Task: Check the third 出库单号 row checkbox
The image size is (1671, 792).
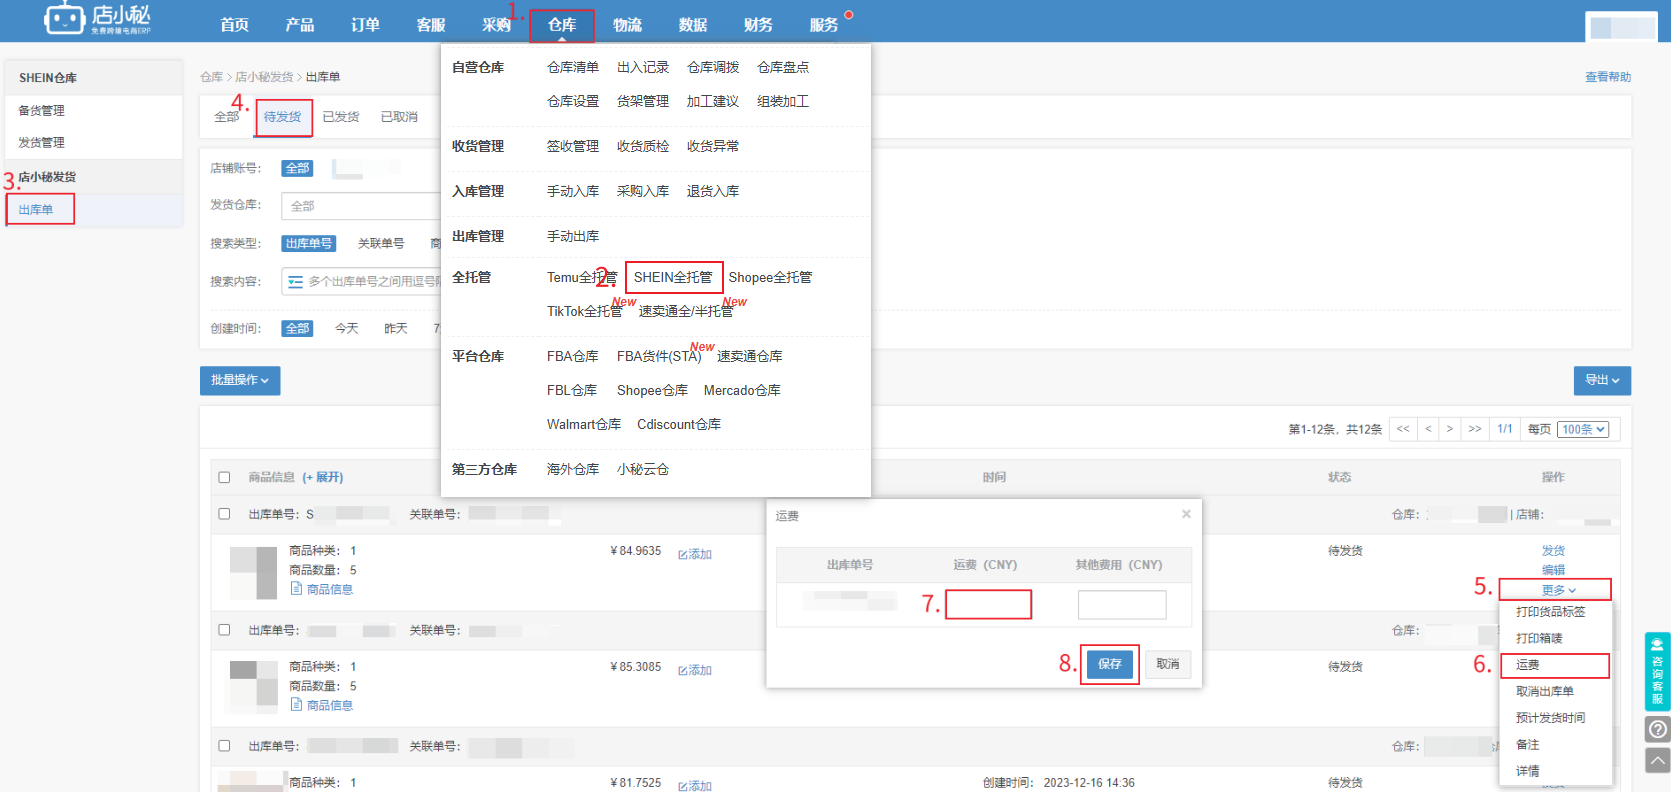Action: [x=224, y=746]
